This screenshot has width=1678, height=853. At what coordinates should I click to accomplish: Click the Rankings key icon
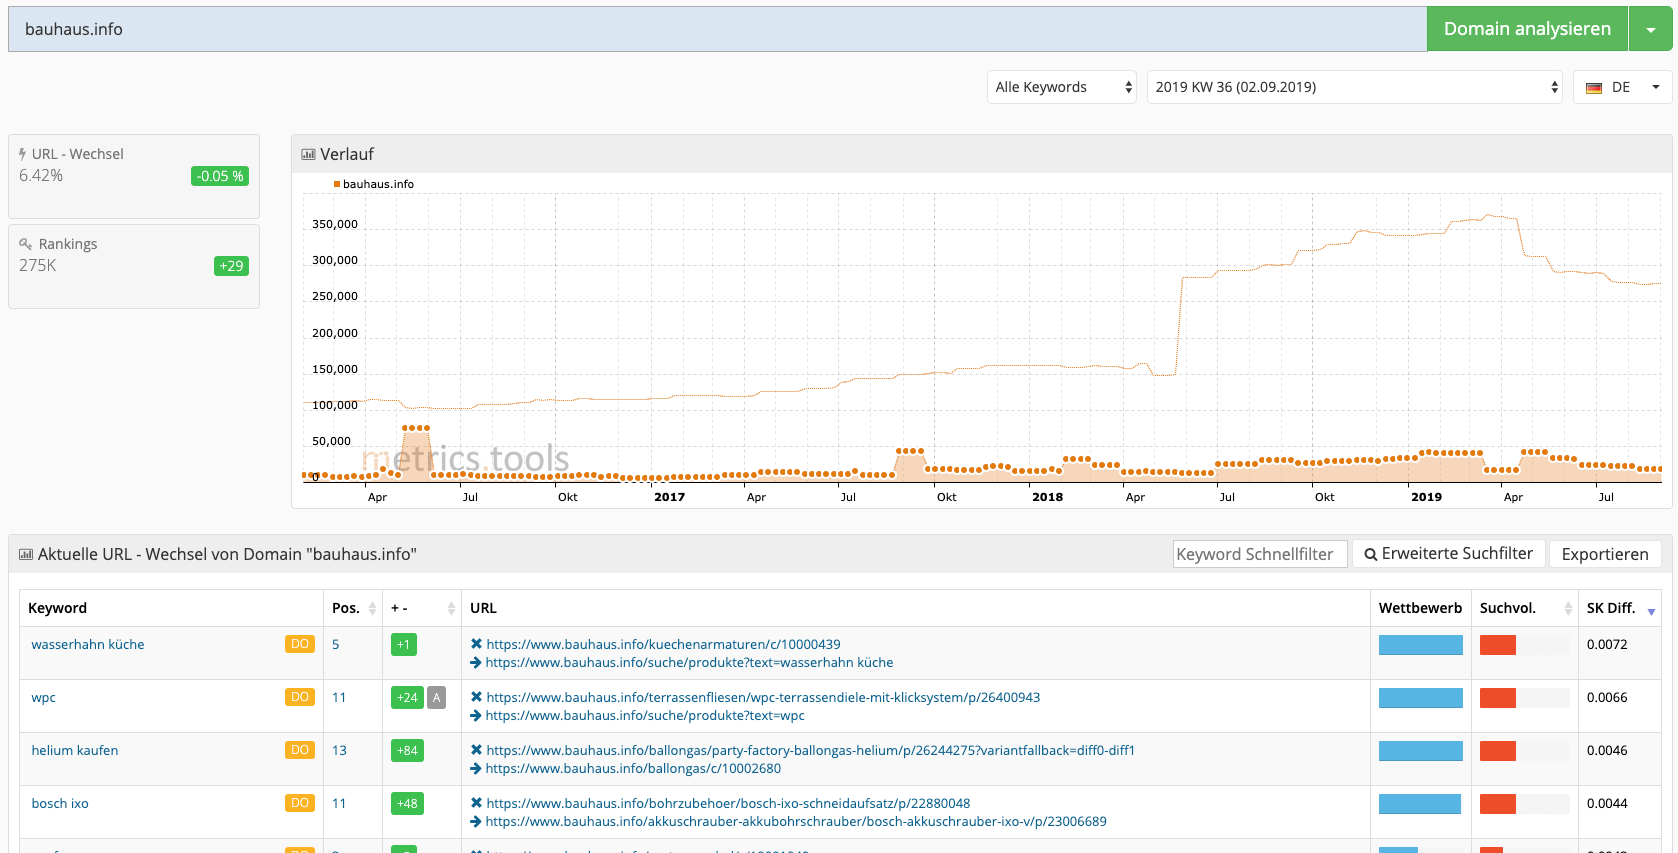click(x=26, y=244)
